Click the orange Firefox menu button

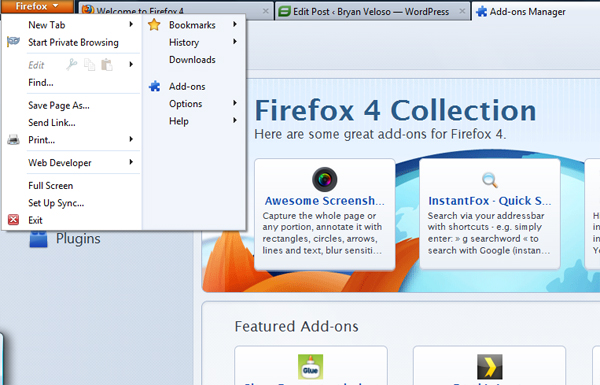coord(37,6)
